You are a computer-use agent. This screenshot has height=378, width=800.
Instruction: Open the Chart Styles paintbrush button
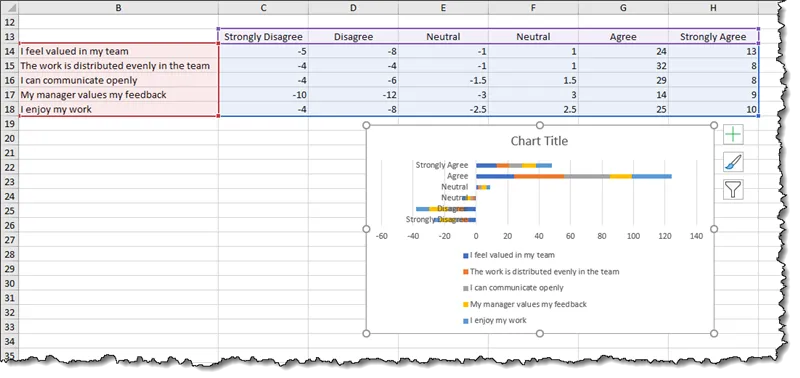coord(733,162)
